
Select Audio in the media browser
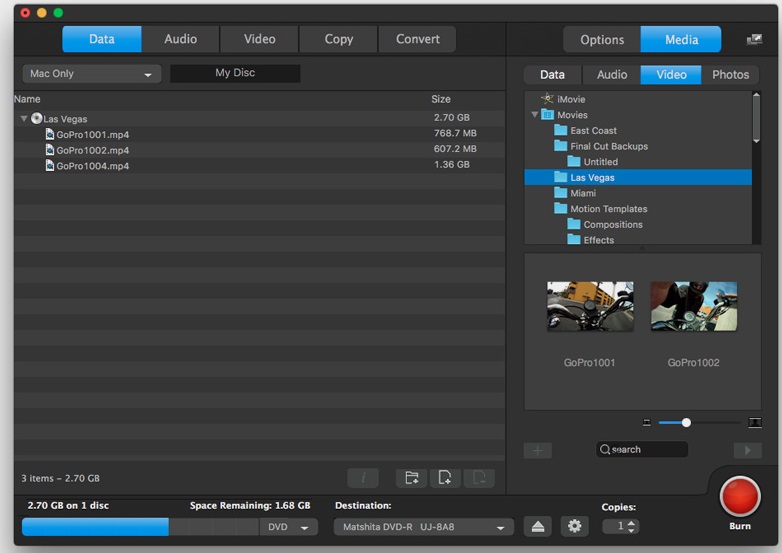pyautogui.click(x=612, y=75)
